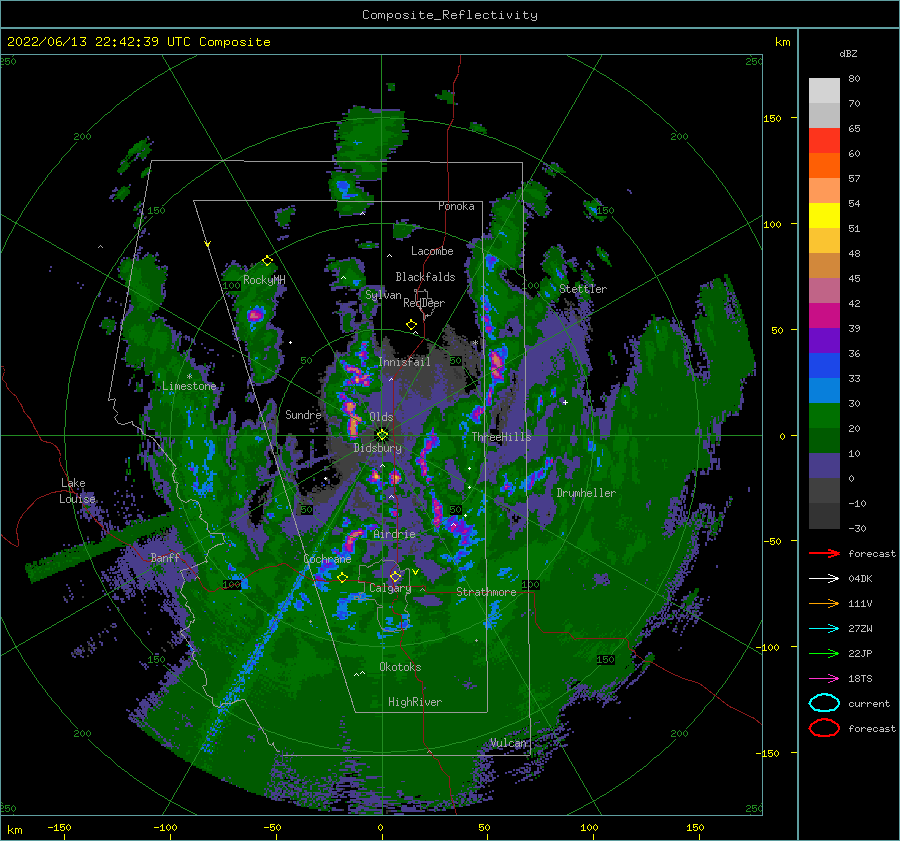
Task: Click the Stettler city label
Action: coord(583,289)
